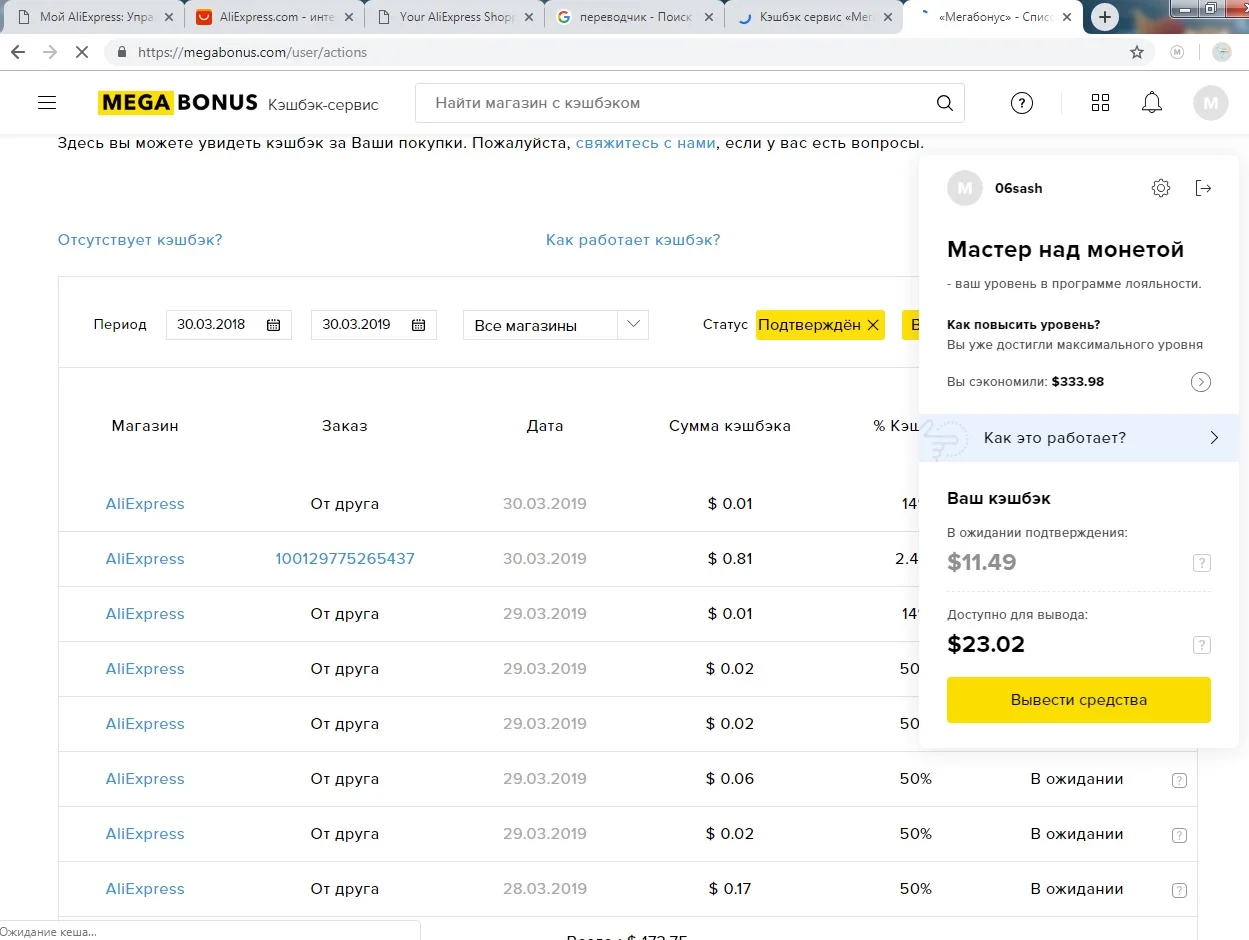Viewport: 1249px width, 940px height.
Task: Click the user avatar in header
Action: tap(1211, 103)
